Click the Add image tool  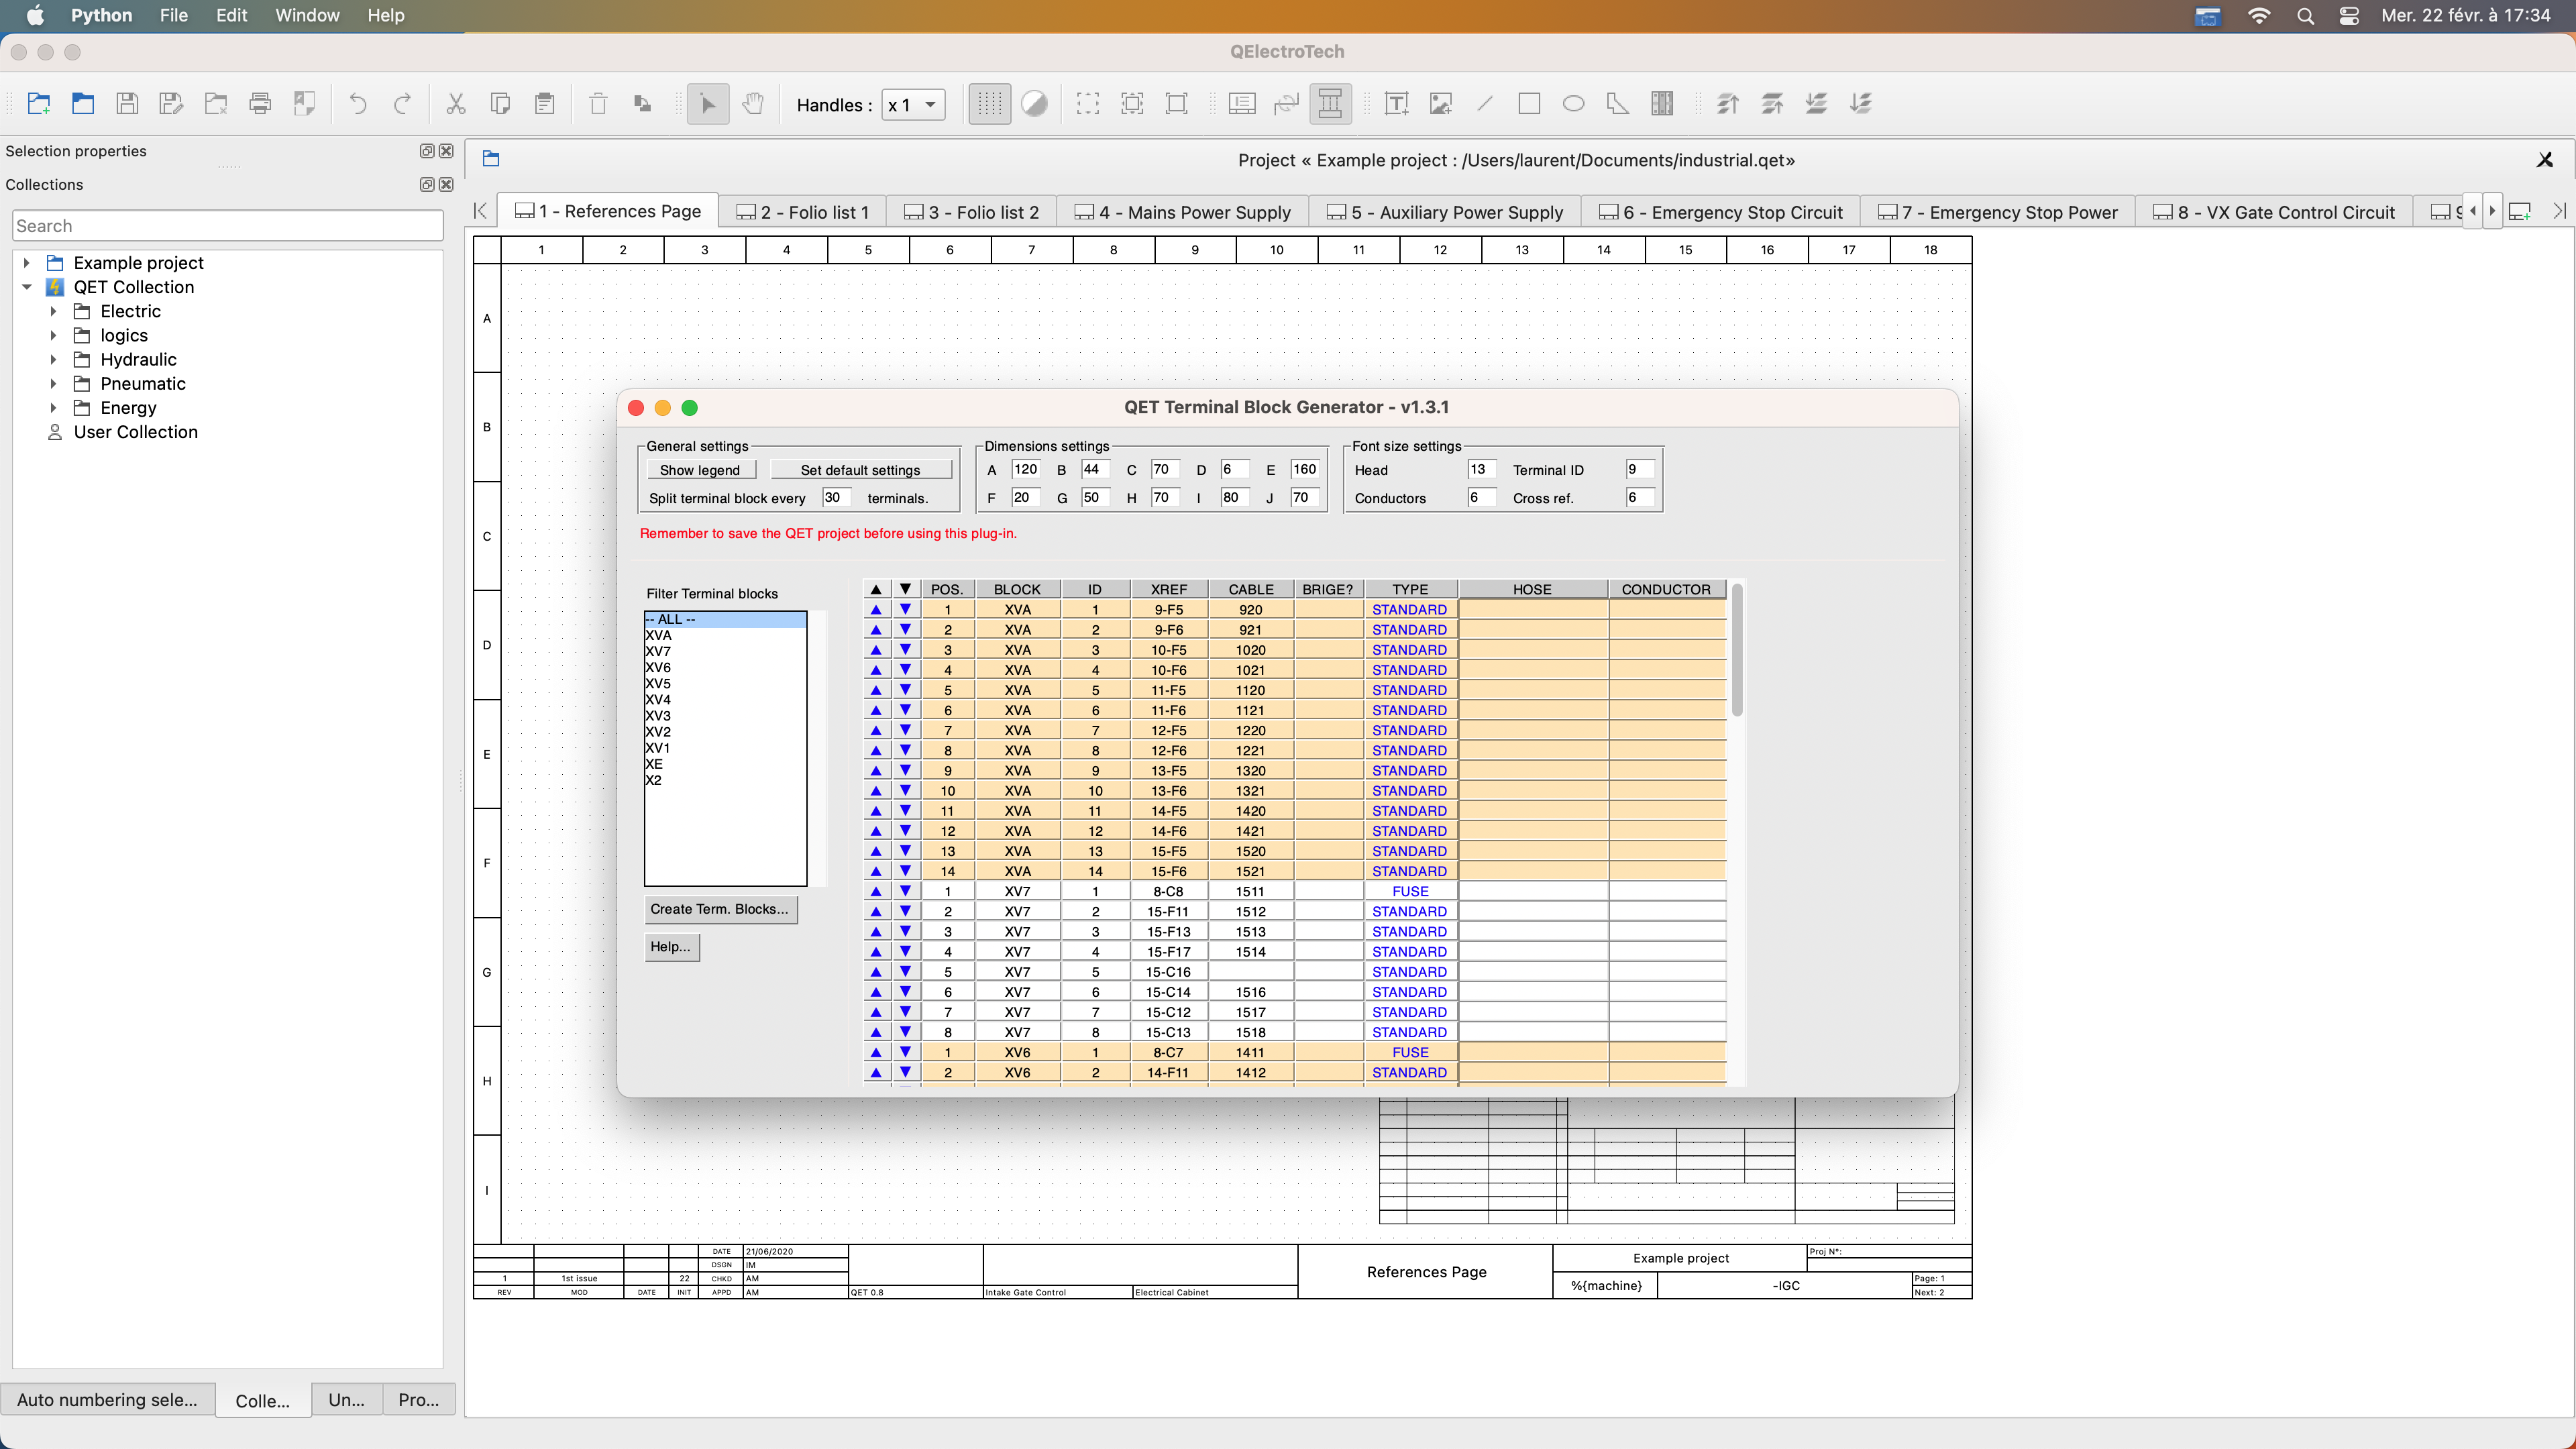tap(1441, 104)
